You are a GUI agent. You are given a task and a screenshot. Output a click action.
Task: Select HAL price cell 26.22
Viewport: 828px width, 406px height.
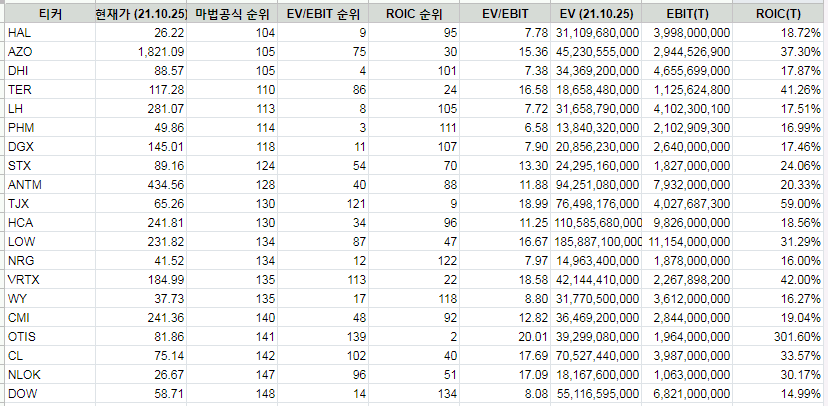click(141, 33)
